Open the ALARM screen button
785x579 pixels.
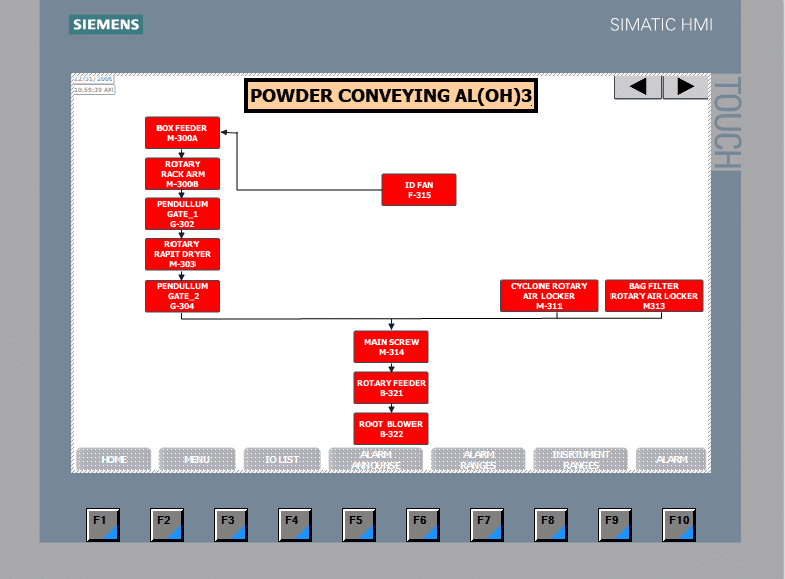(671, 459)
